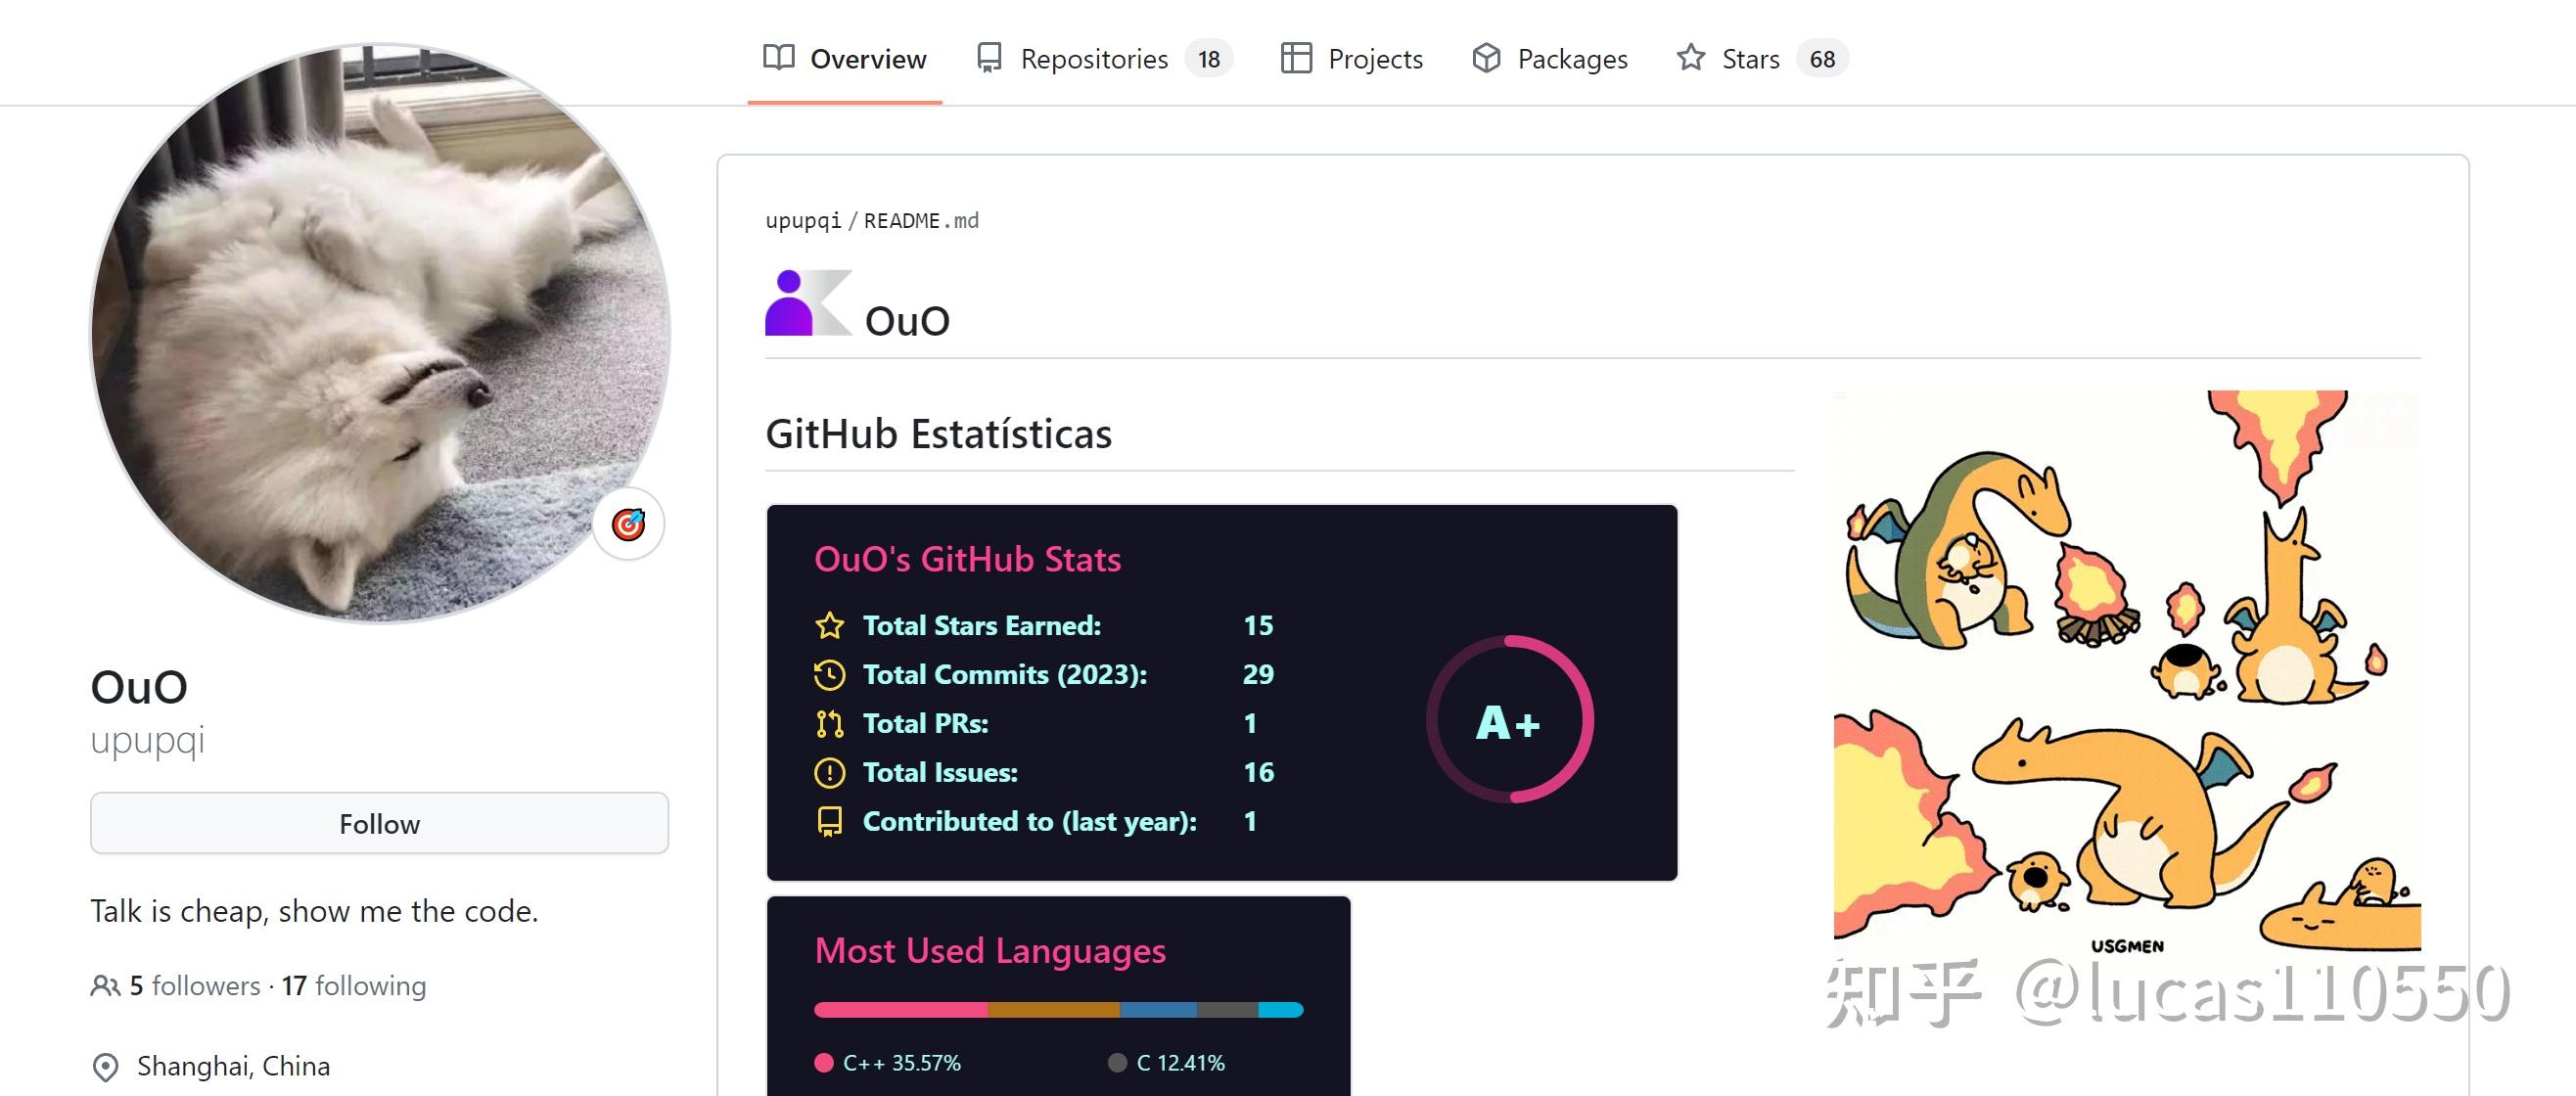Click the Stars star icon

(x=1690, y=58)
